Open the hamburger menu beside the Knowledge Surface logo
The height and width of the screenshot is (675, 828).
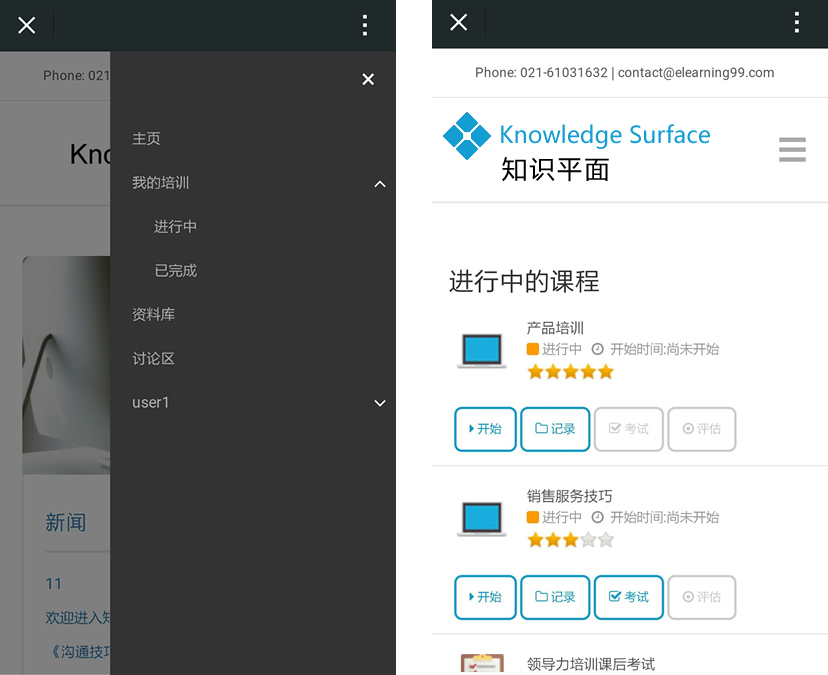(x=792, y=149)
